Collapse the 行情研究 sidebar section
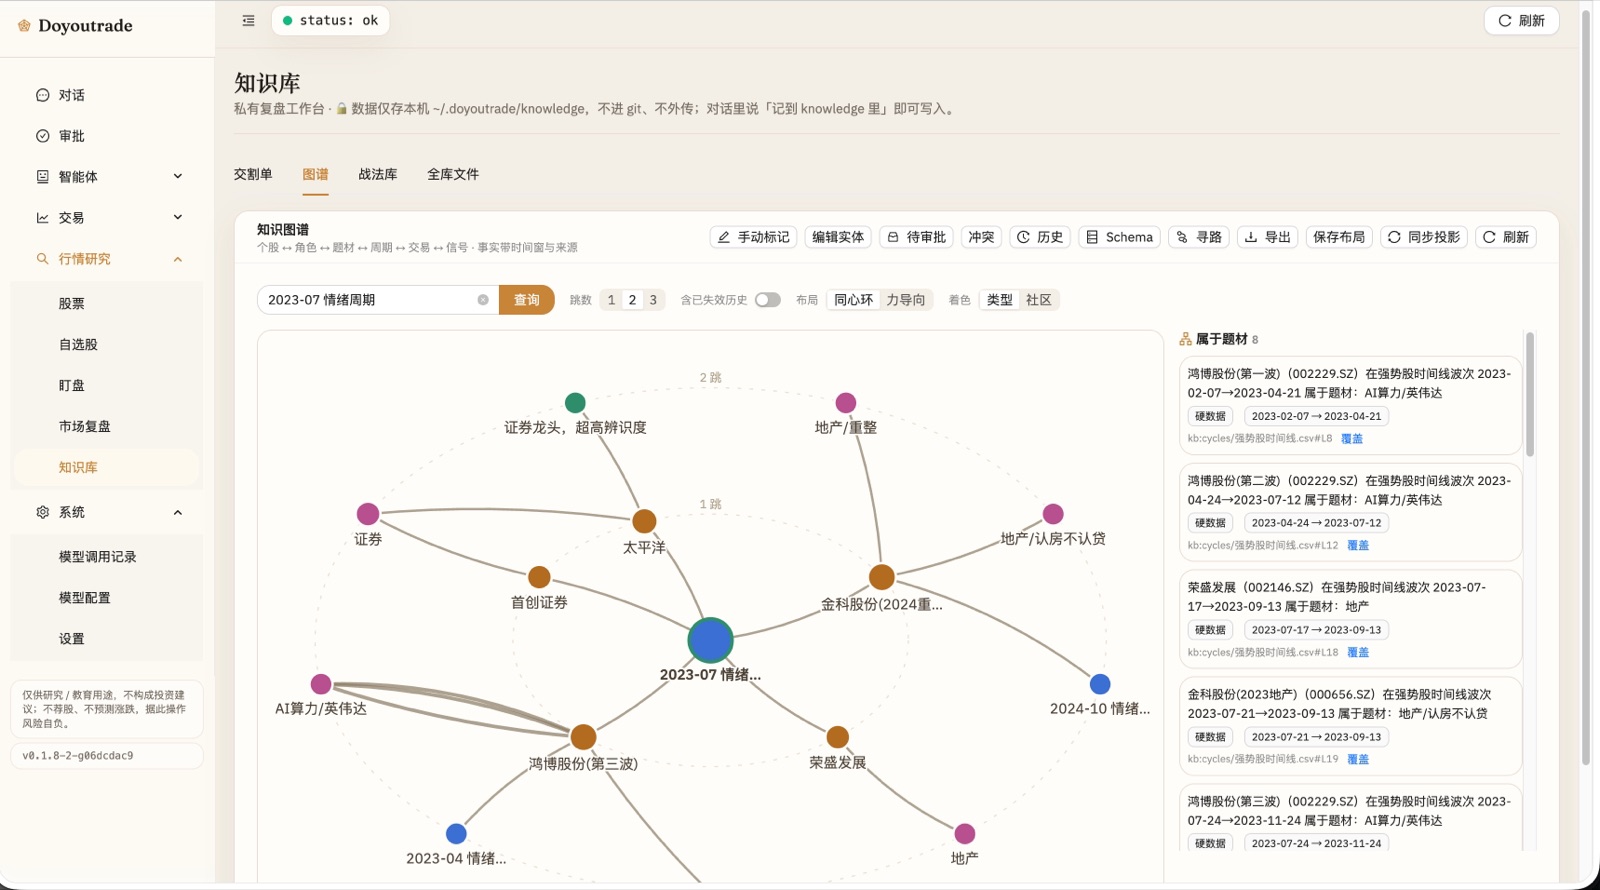The image size is (1600, 890). (178, 259)
